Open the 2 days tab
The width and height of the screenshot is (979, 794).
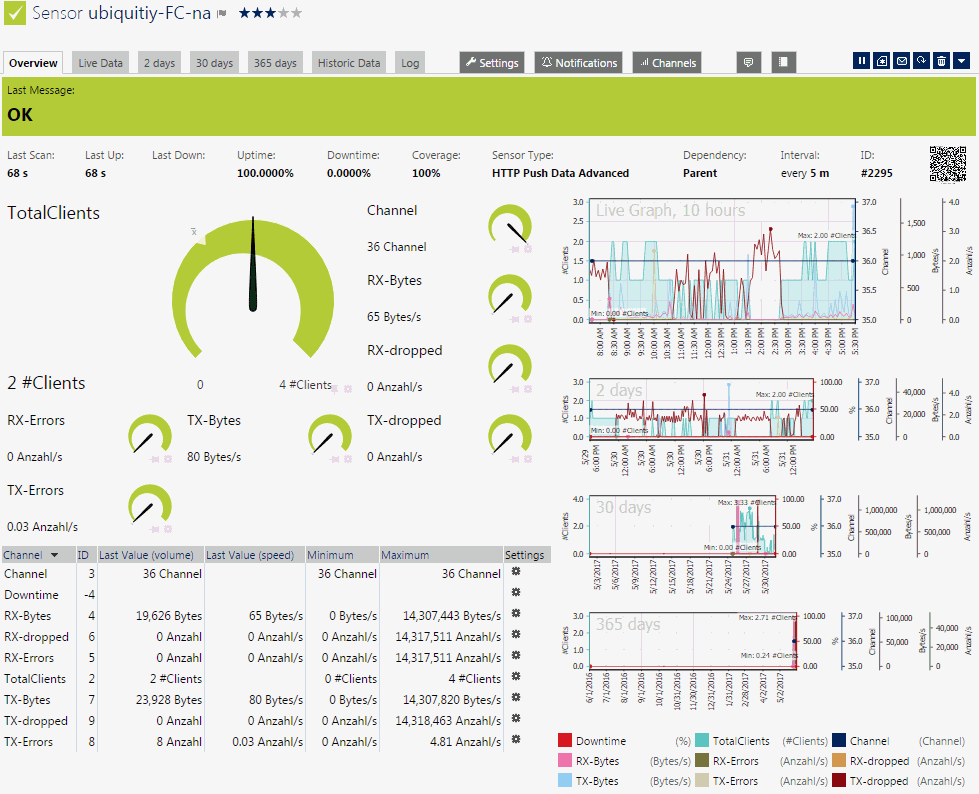pos(159,63)
